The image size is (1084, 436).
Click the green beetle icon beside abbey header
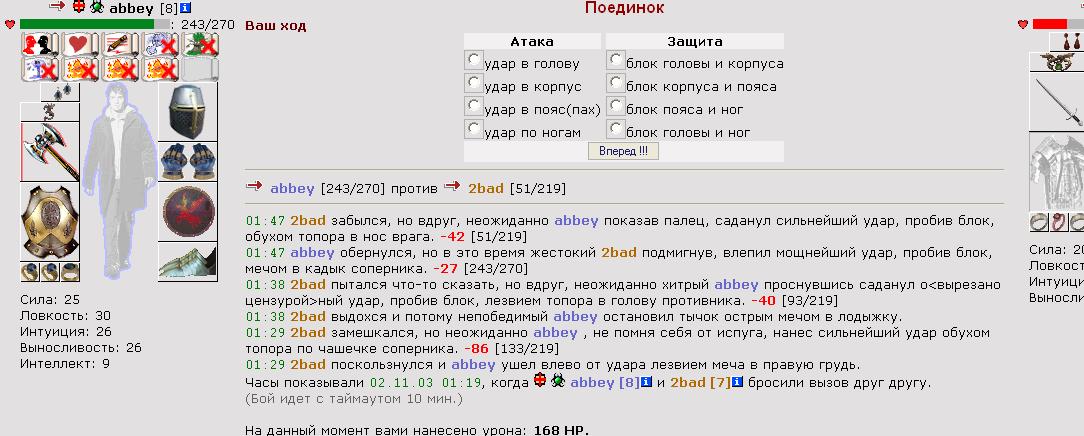(x=97, y=7)
